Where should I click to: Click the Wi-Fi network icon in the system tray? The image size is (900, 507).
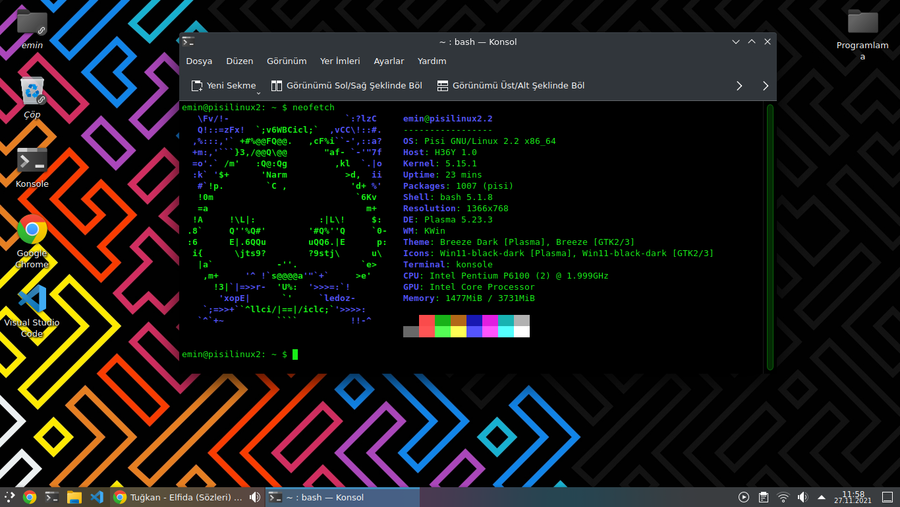click(x=784, y=497)
